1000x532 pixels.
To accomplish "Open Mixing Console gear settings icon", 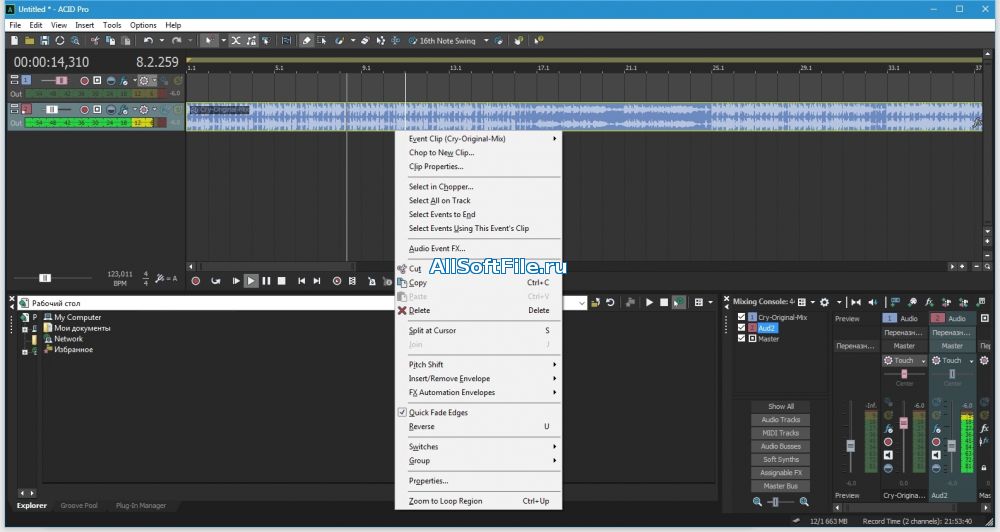I will coord(824,302).
